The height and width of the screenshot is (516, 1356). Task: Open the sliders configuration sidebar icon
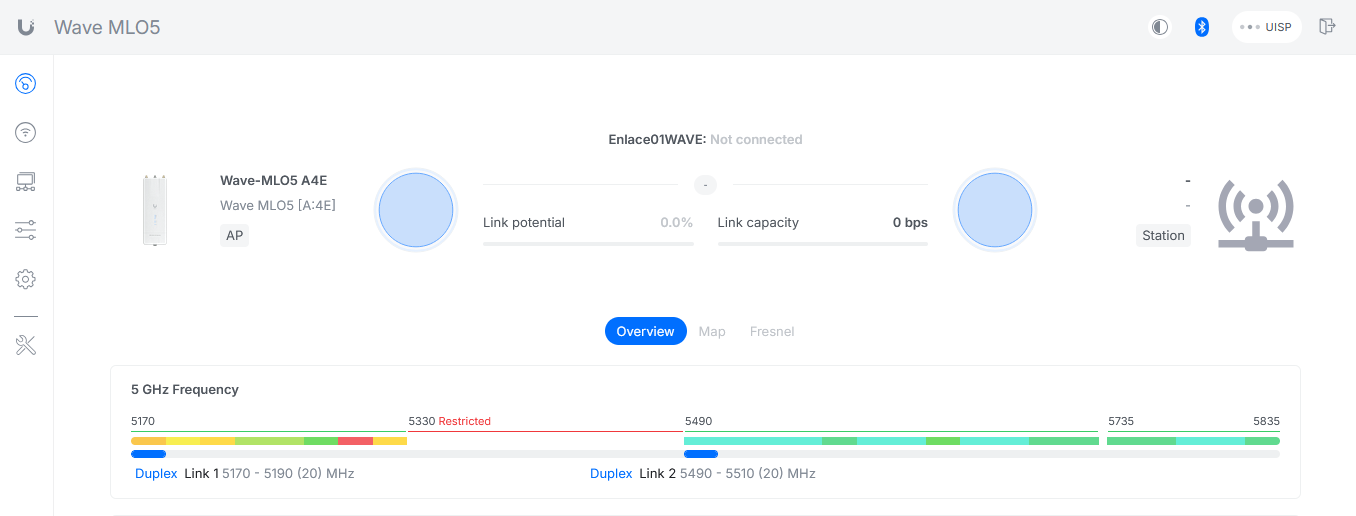pyautogui.click(x=26, y=230)
